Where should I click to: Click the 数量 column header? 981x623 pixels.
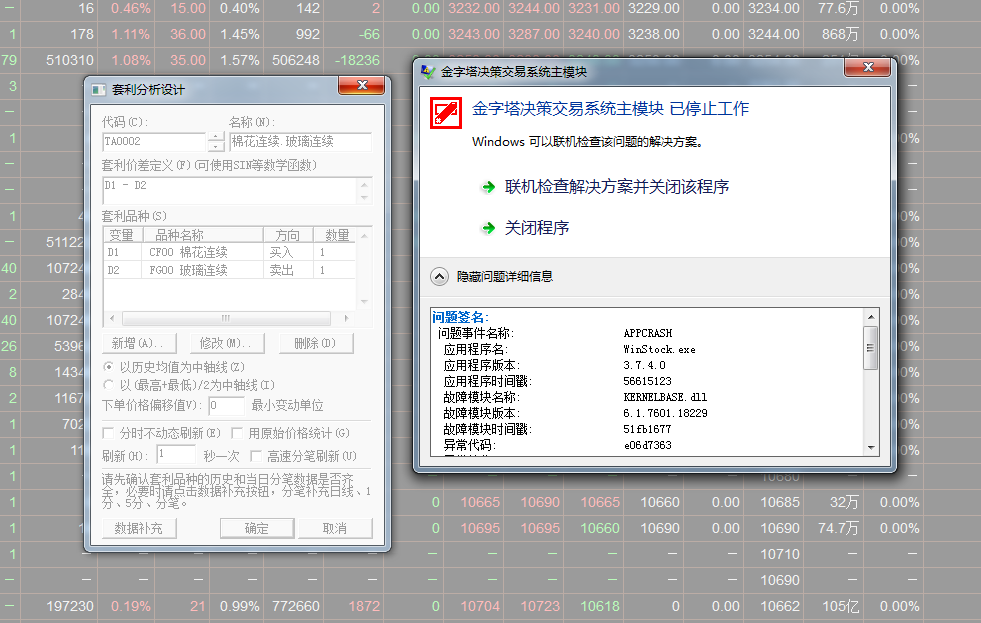[x=335, y=235]
